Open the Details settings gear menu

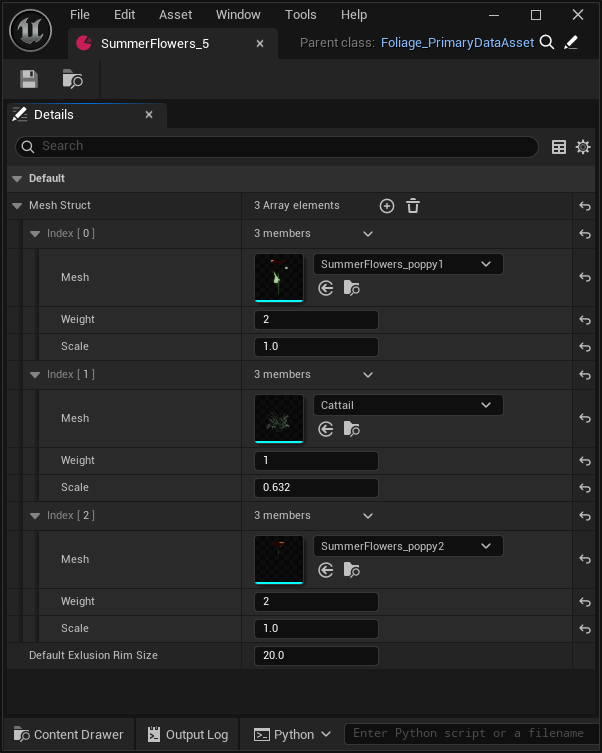coord(583,147)
